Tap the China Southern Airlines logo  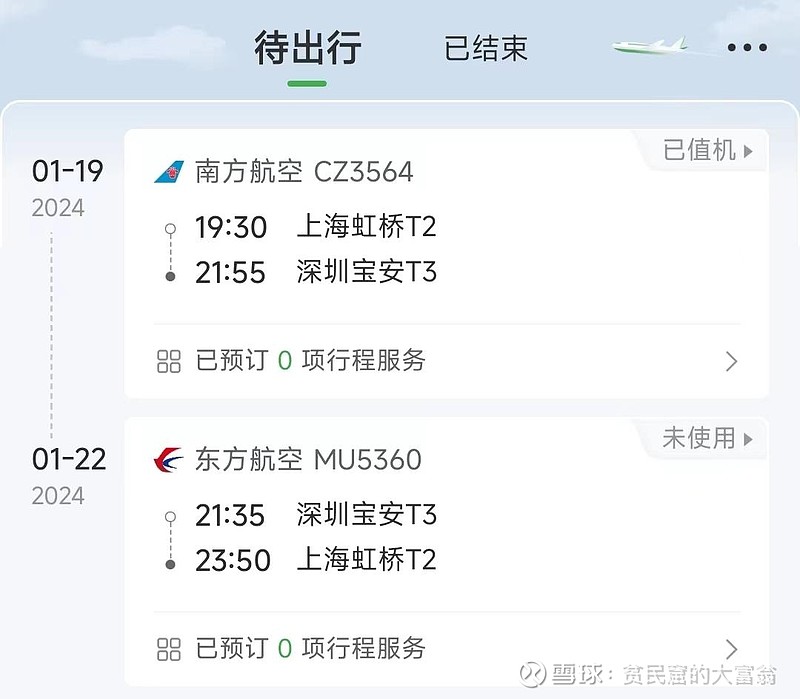tap(169, 172)
